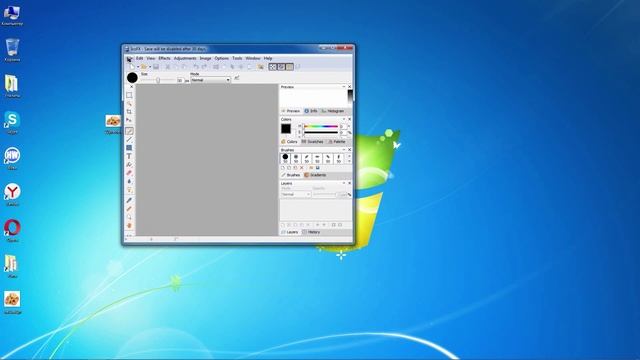Image resolution: width=640 pixels, height=360 pixels.
Task: Click the brush Size slider
Action: 158,80
